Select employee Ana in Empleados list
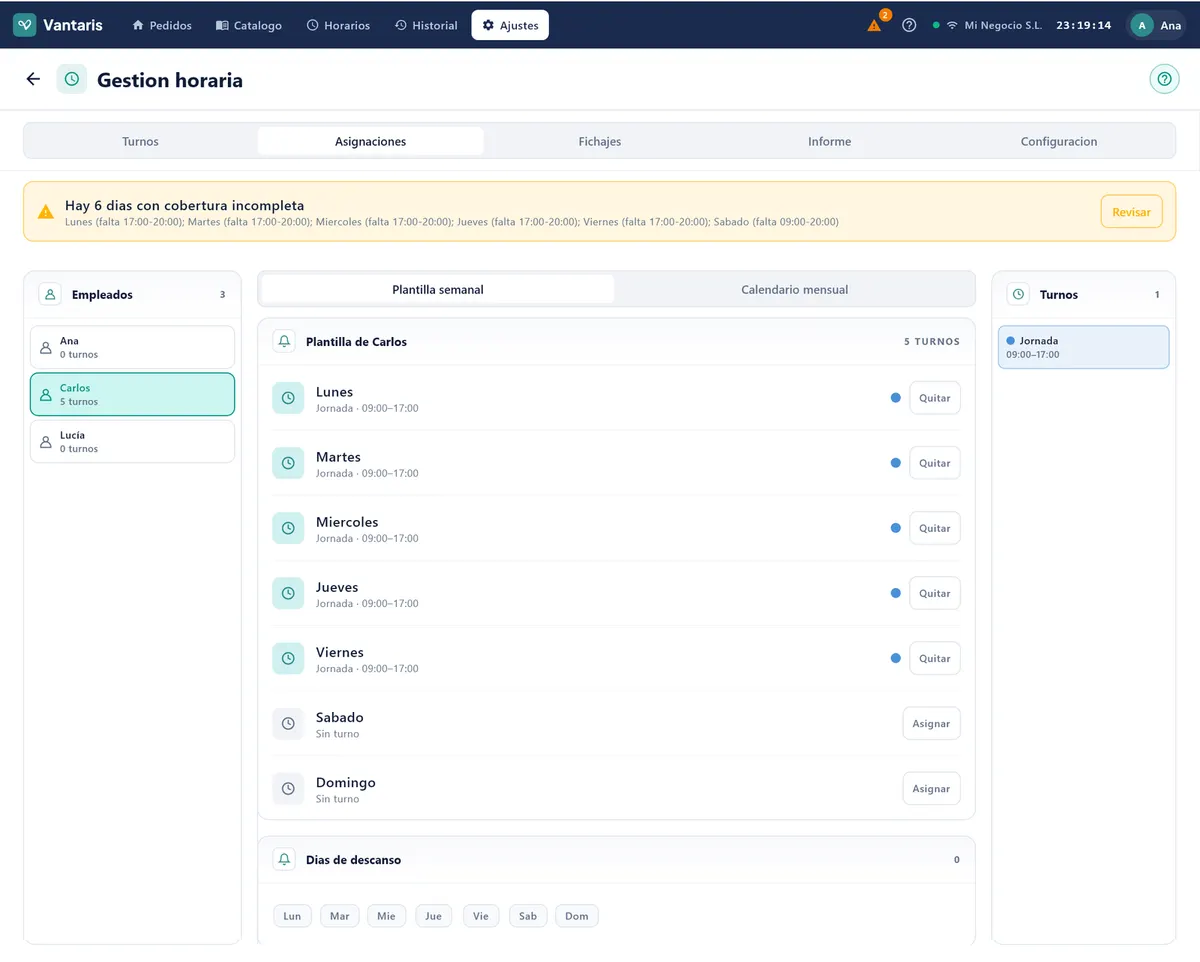 pos(132,347)
